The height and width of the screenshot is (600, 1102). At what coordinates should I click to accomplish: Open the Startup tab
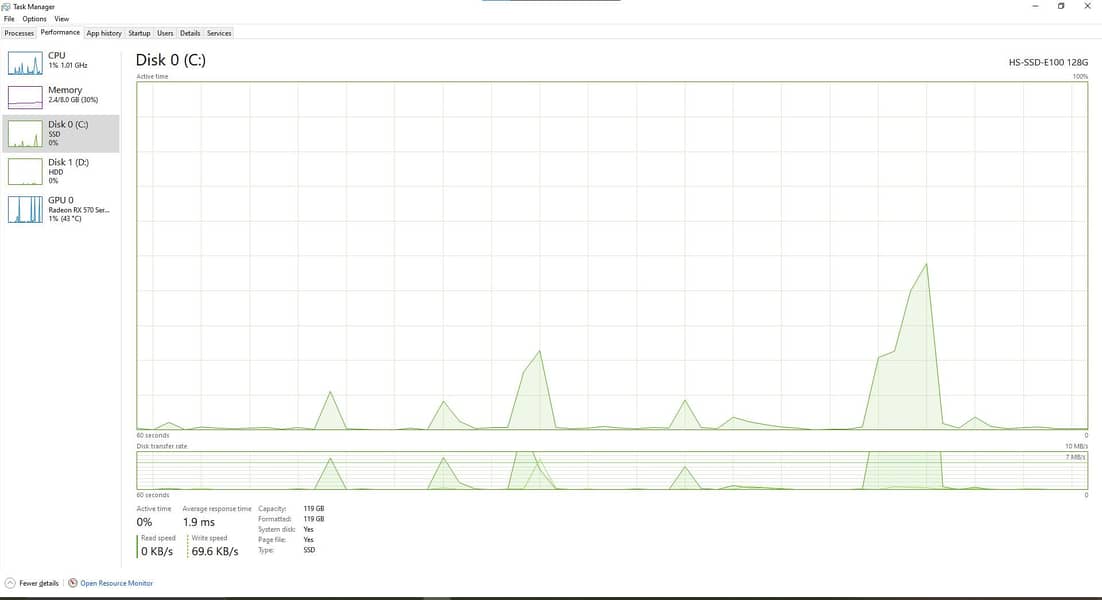click(139, 33)
